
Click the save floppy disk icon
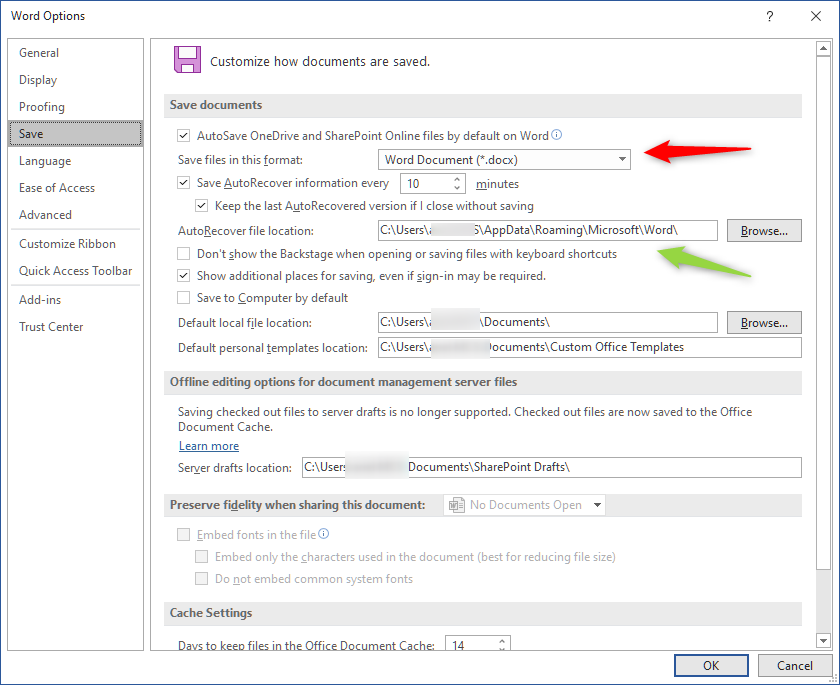point(187,59)
